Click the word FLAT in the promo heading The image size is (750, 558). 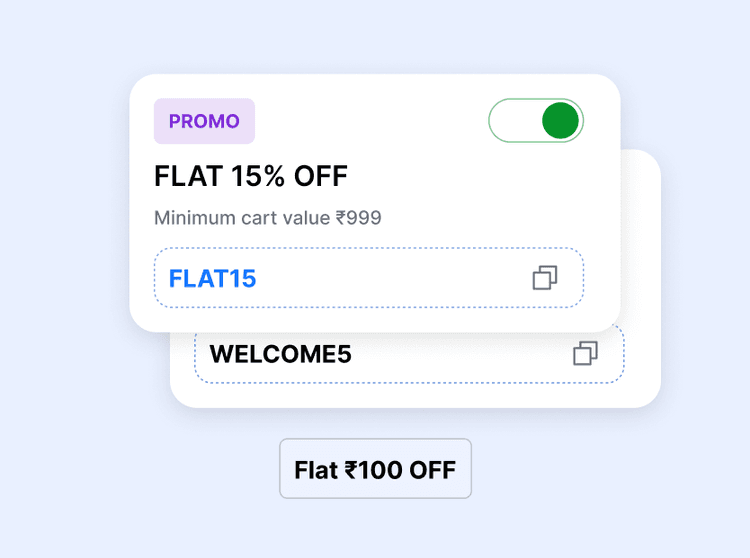point(188,177)
